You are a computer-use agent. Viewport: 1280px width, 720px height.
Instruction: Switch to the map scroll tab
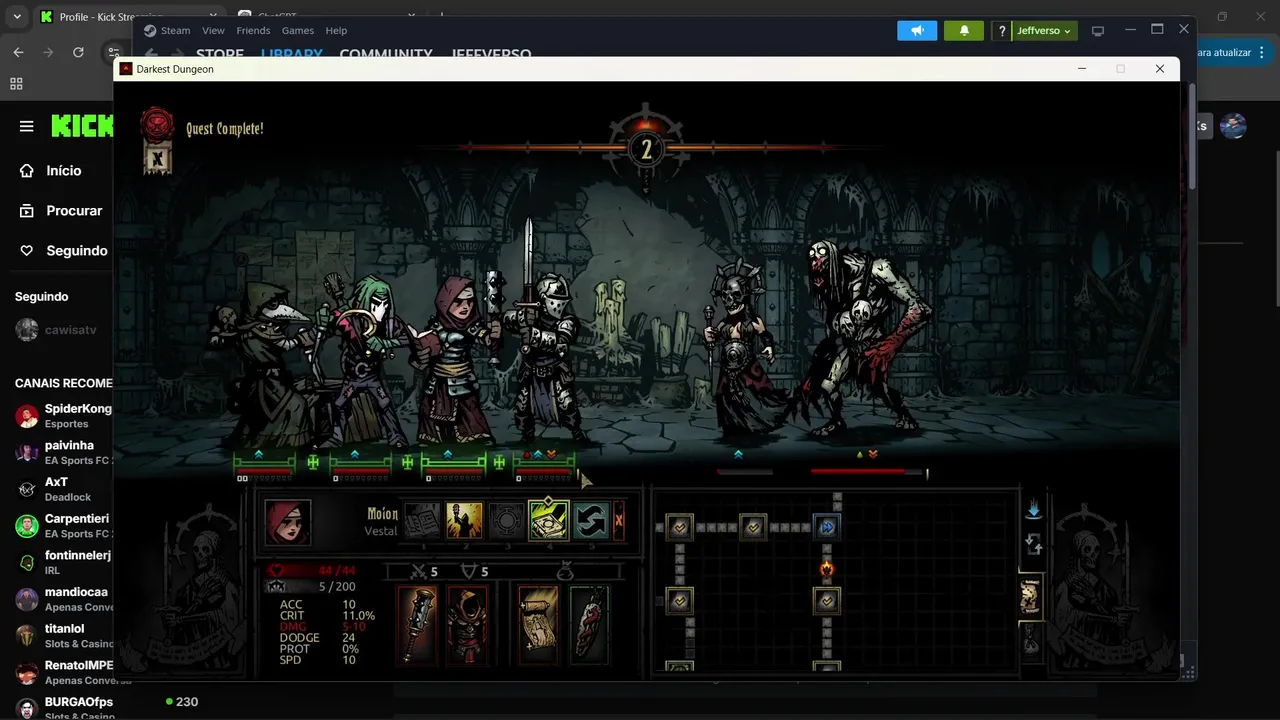pos(1029,597)
